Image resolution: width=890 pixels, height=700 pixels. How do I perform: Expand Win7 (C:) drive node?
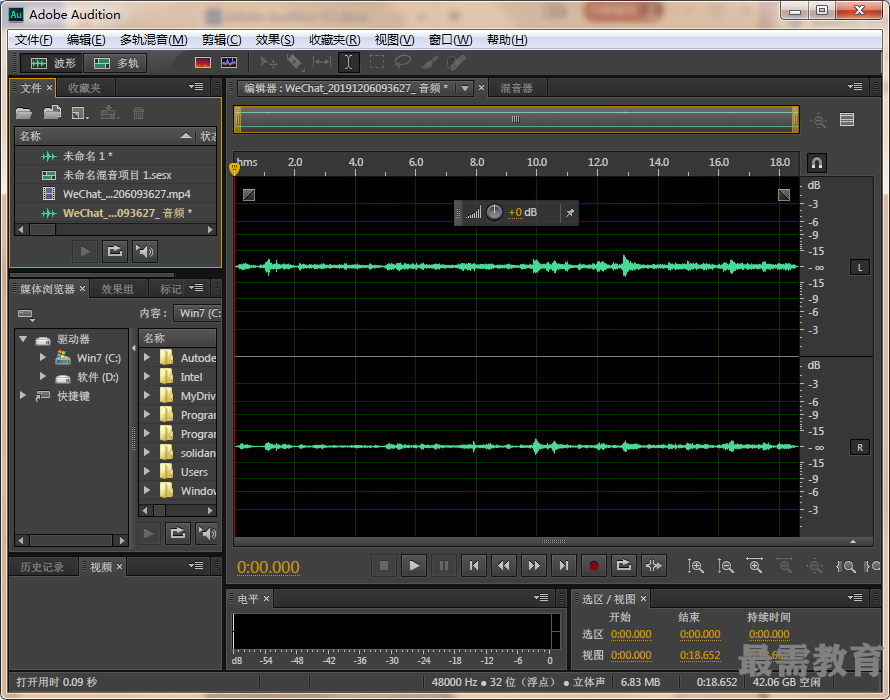(43, 358)
